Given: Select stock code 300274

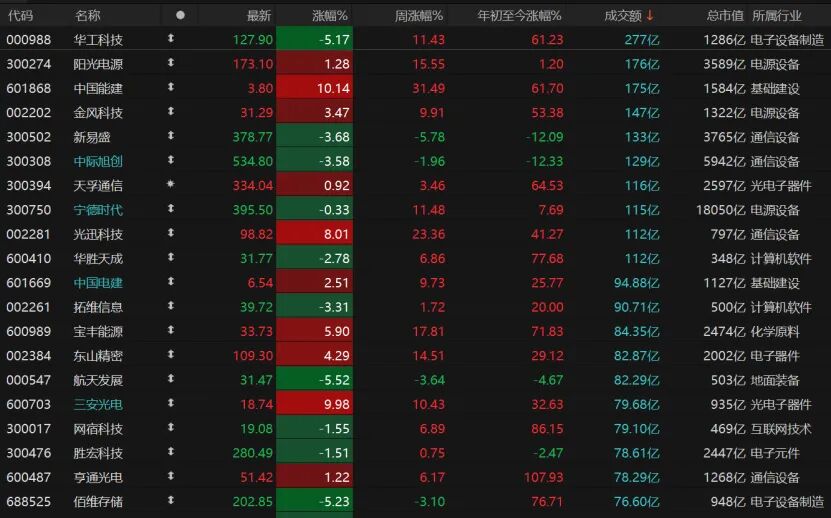Looking at the screenshot, I should (27, 64).
